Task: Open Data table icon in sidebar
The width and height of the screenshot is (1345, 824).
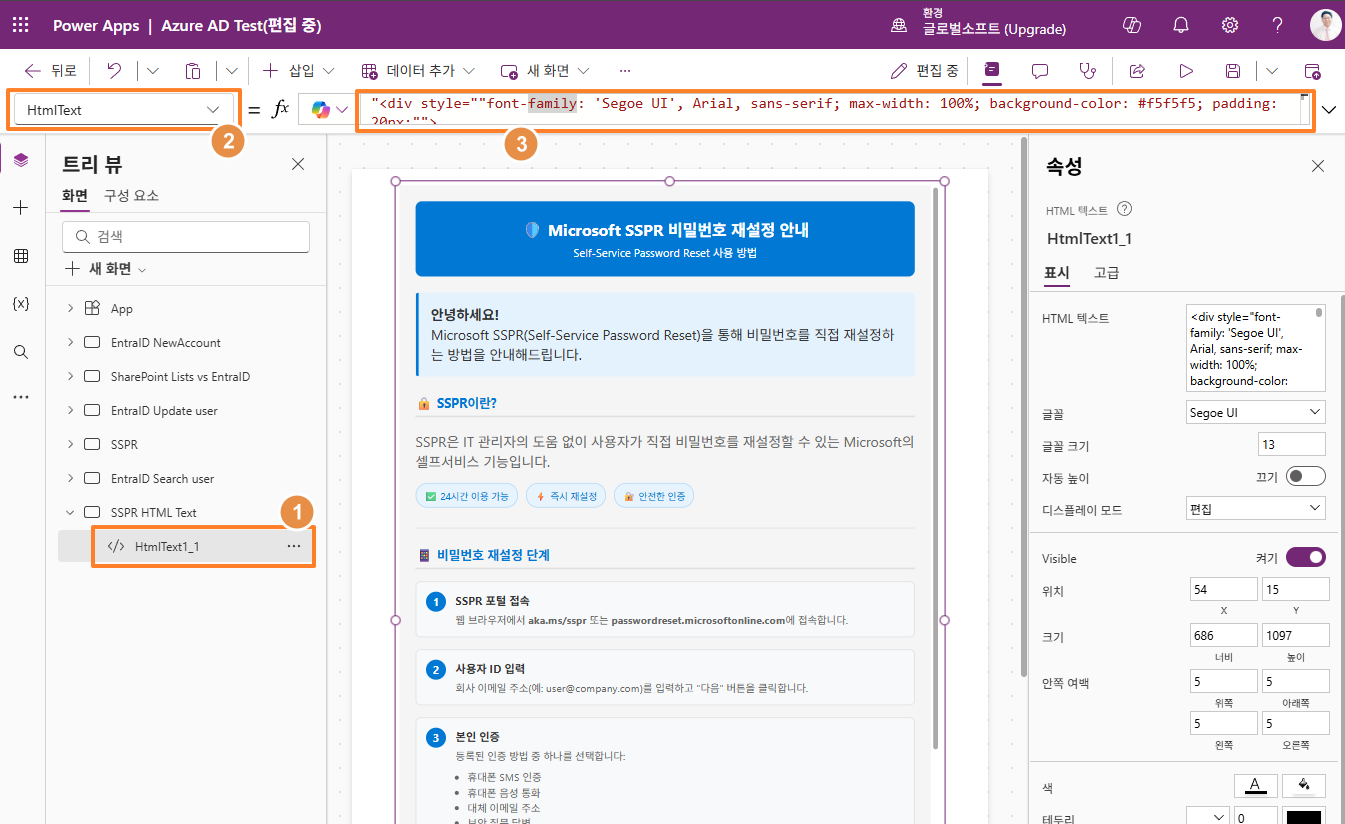Action: (21, 256)
